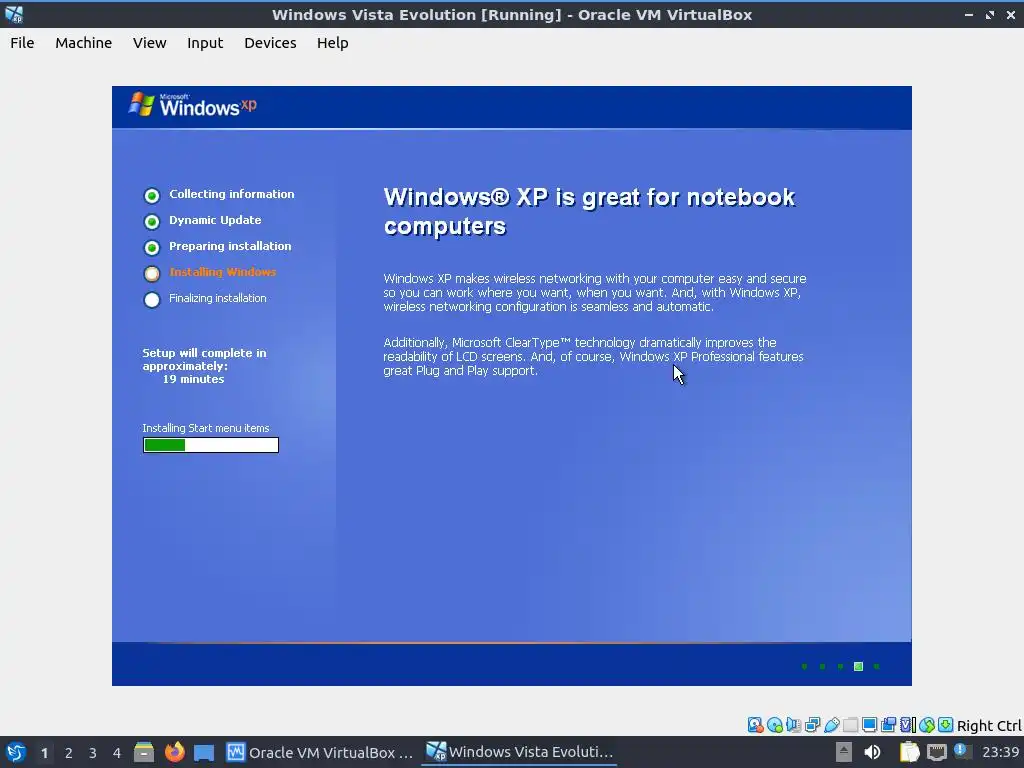Click the Dynamic Update step bullet
The height and width of the screenshot is (768, 1024).
[152, 221]
